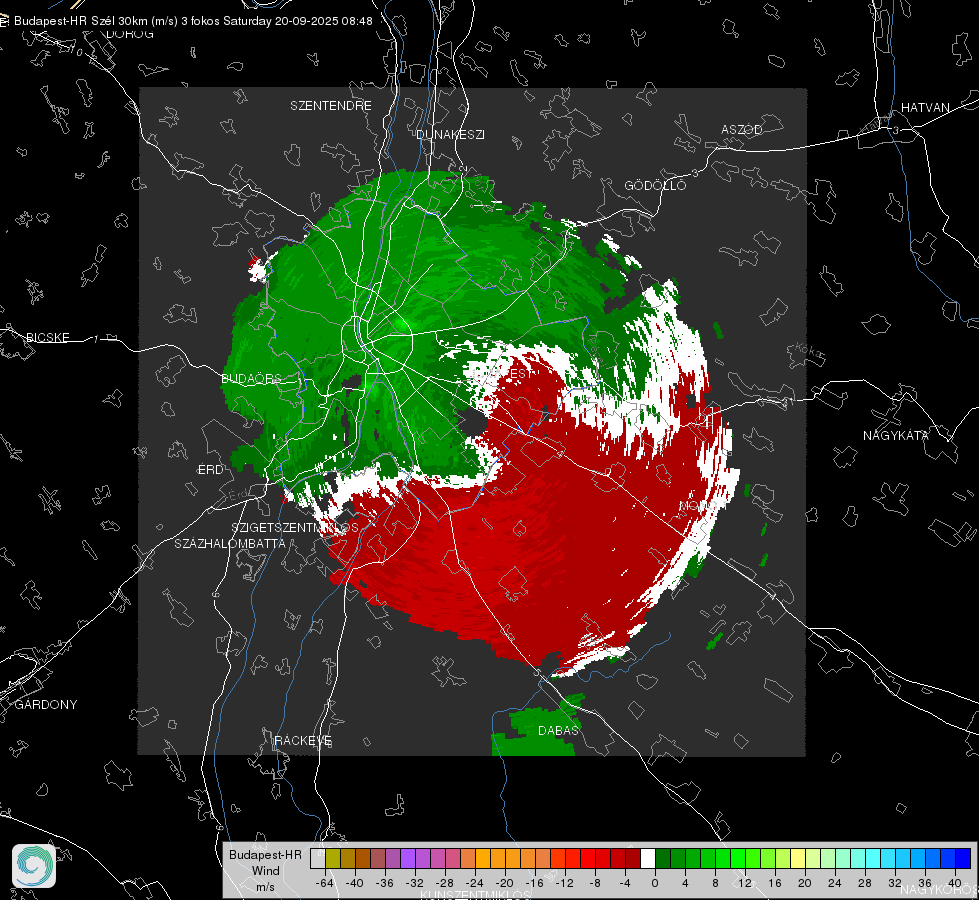Select the light gray first legend swatch

(318, 858)
